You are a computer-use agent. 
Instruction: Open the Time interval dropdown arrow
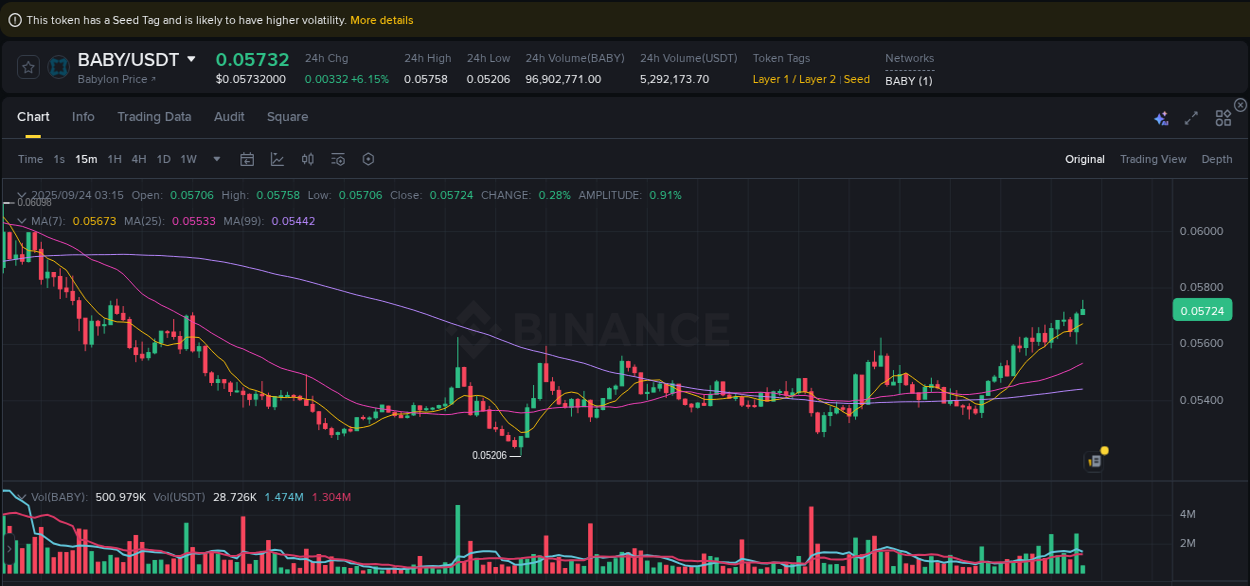[x=216, y=159]
